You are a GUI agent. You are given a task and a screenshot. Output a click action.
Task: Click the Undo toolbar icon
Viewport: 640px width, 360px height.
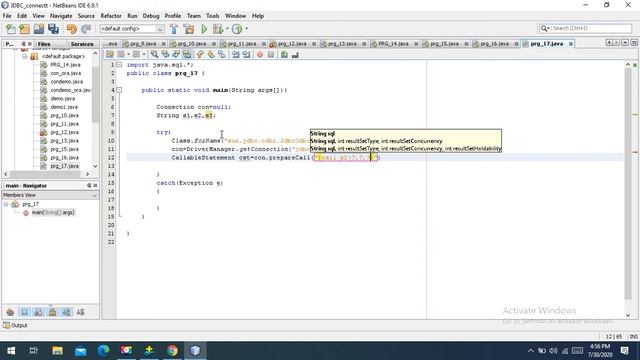(72, 29)
